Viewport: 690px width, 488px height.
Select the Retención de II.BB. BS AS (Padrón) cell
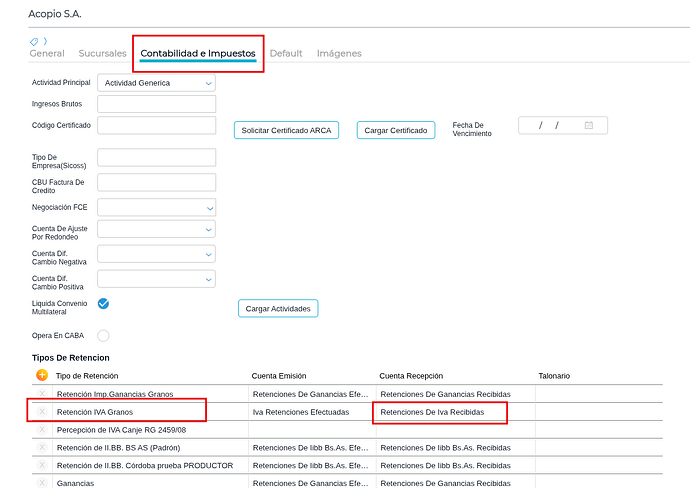click(x=150, y=448)
